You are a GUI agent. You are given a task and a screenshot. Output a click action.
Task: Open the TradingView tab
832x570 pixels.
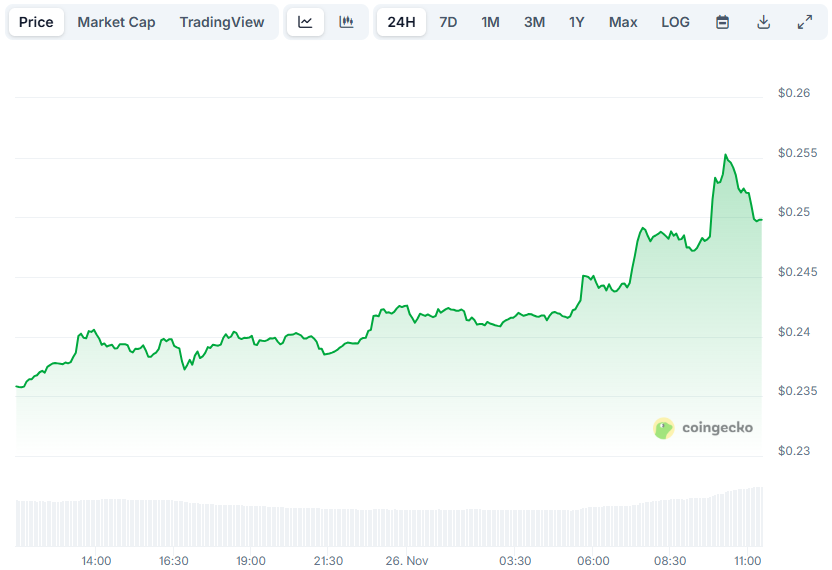click(x=222, y=22)
